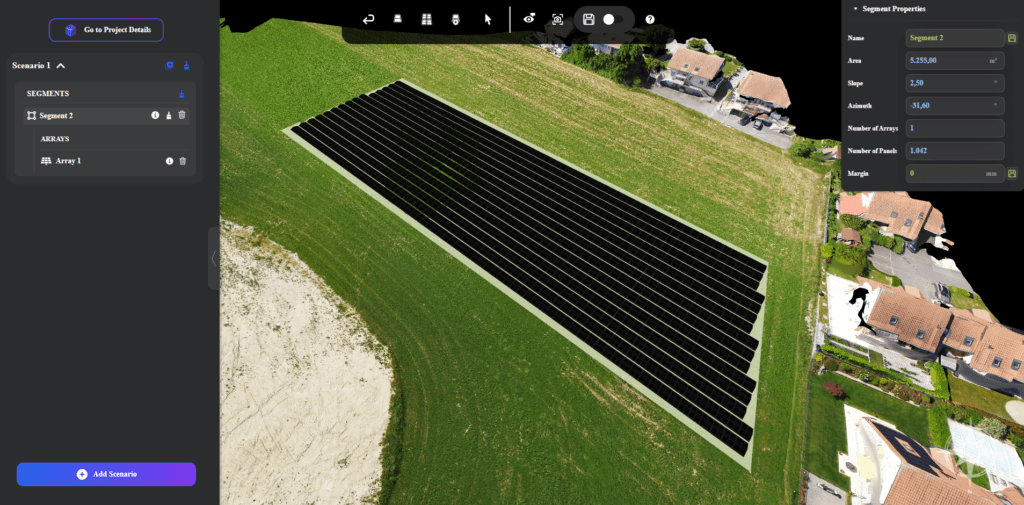Click the brush icon on Segment 2 row

[x=168, y=116]
